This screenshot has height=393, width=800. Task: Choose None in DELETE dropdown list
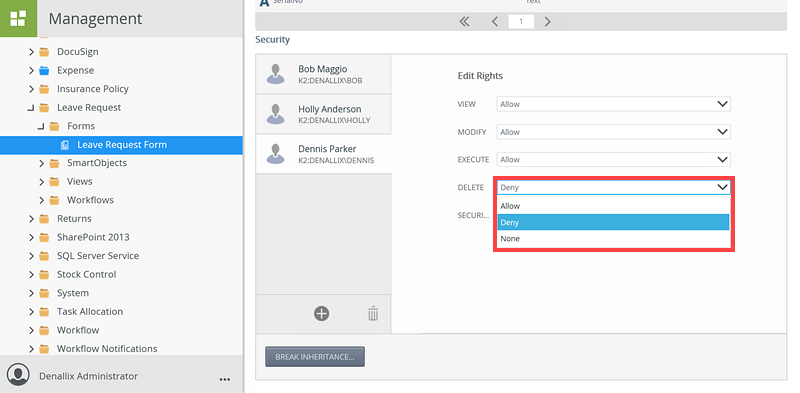pos(613,239)
